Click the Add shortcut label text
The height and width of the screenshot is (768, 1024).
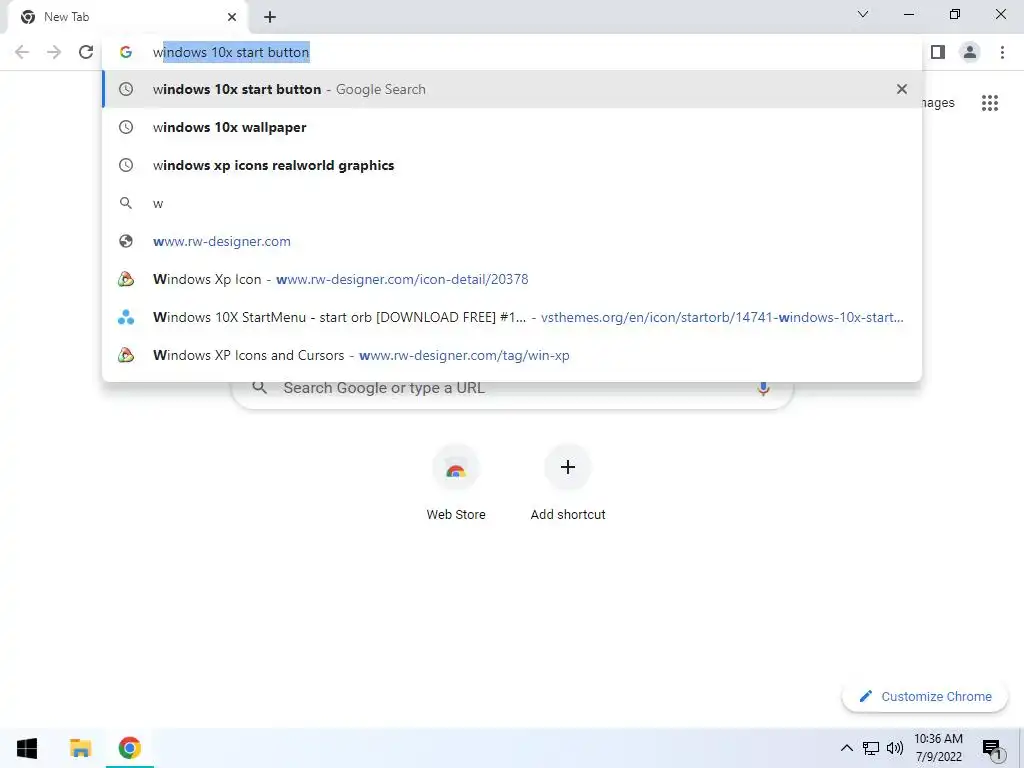point(568,515)
